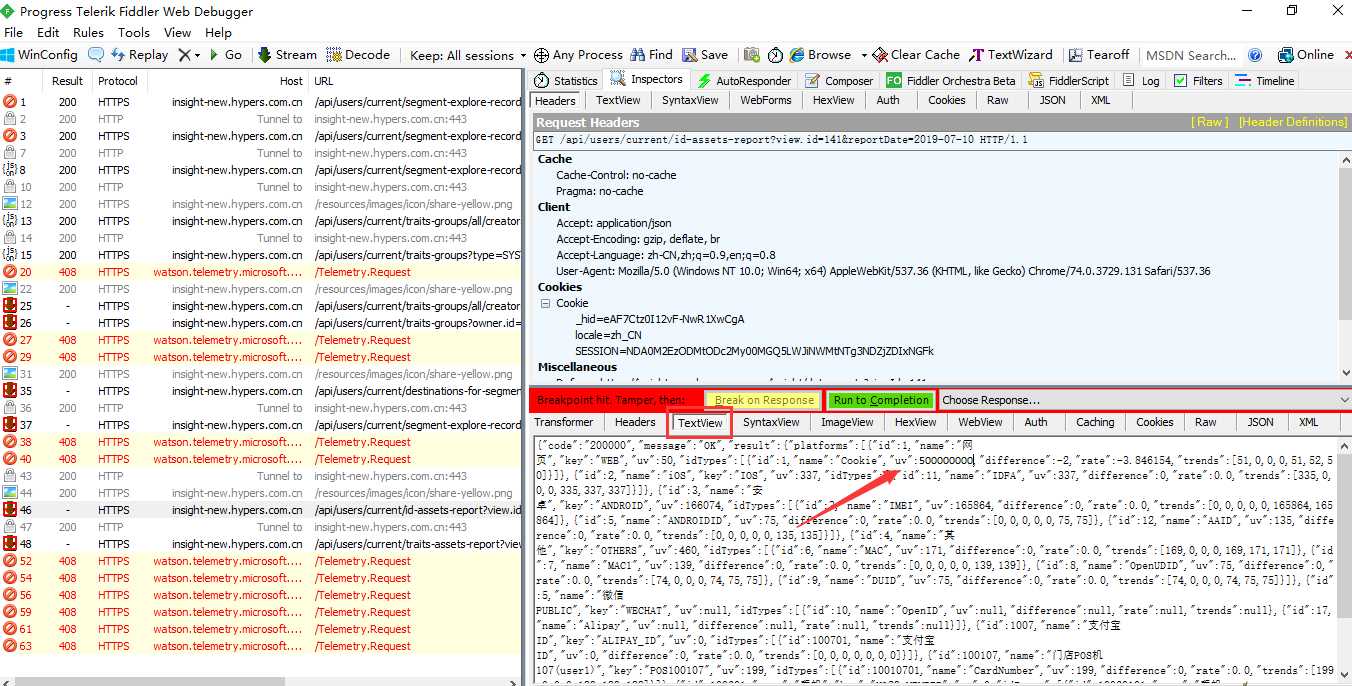Open the Remove (X) sessions dropdown
The image size is (1352, 686).
pyautogui.click(x=189, y=55)
